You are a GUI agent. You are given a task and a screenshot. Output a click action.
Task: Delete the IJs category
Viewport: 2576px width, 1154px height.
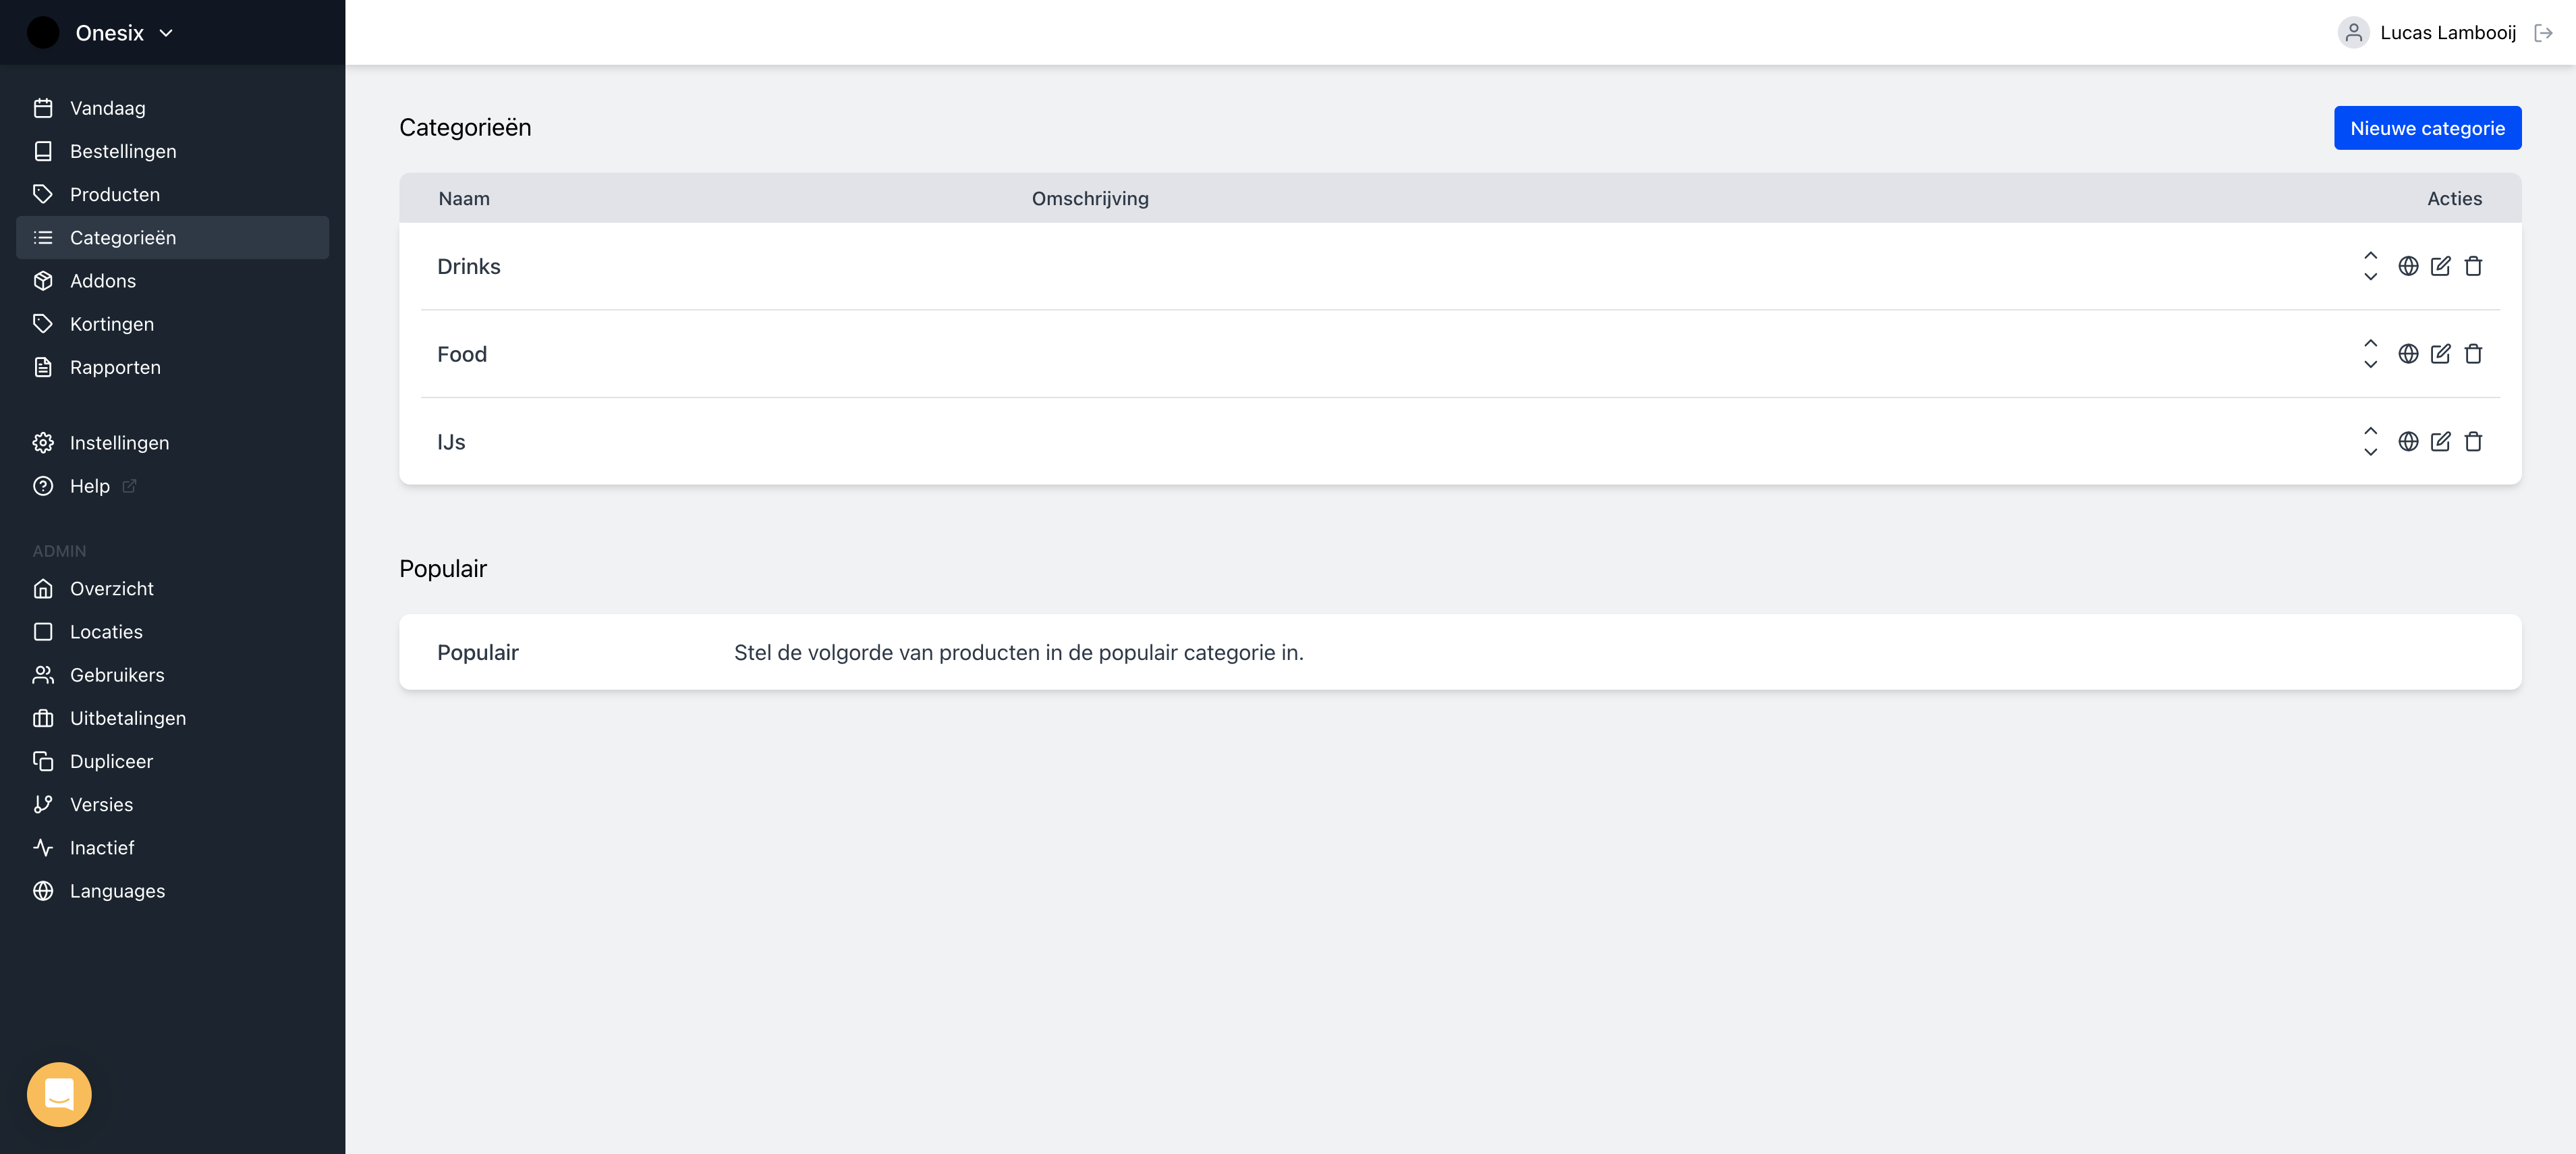[2473, 441]
